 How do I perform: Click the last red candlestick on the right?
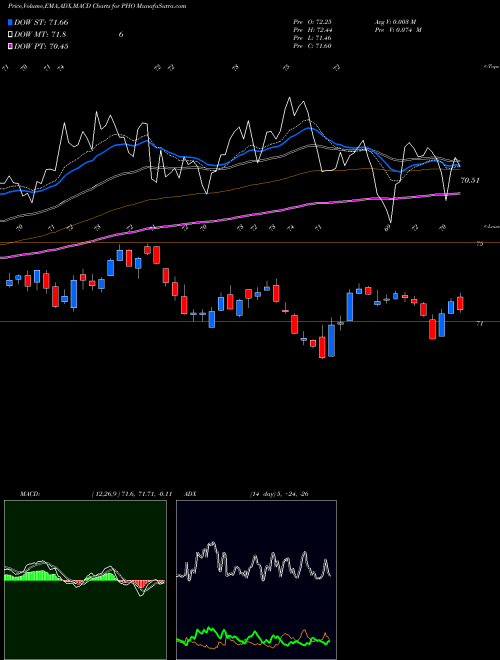pyautogui.click(x=460, y=303)
